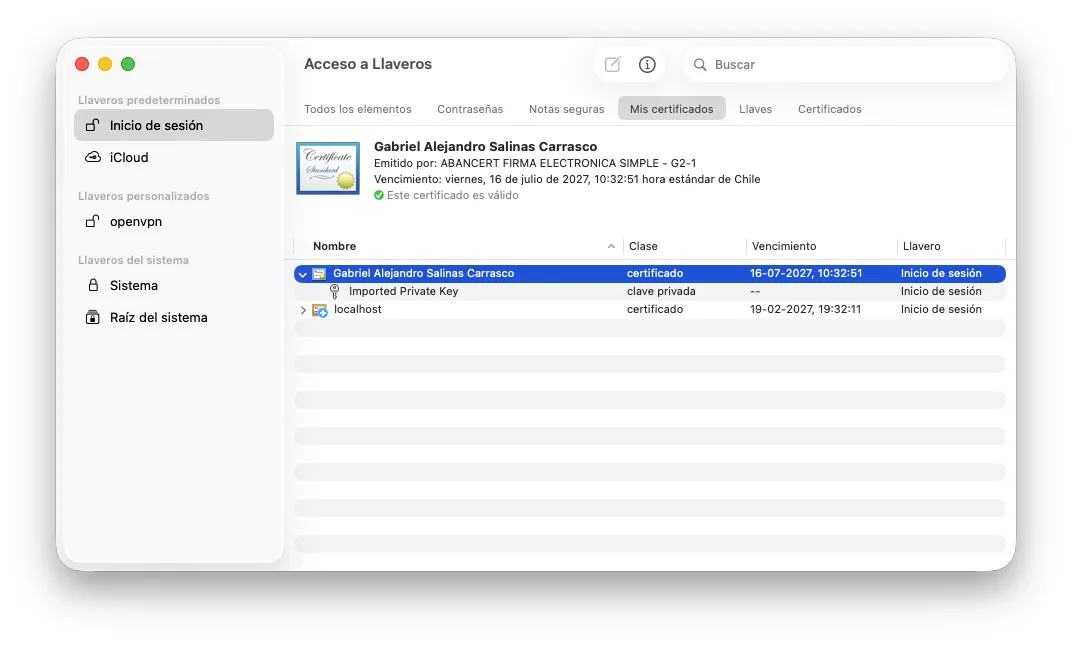Switch to Certificados tab

(x=829, y=109)
